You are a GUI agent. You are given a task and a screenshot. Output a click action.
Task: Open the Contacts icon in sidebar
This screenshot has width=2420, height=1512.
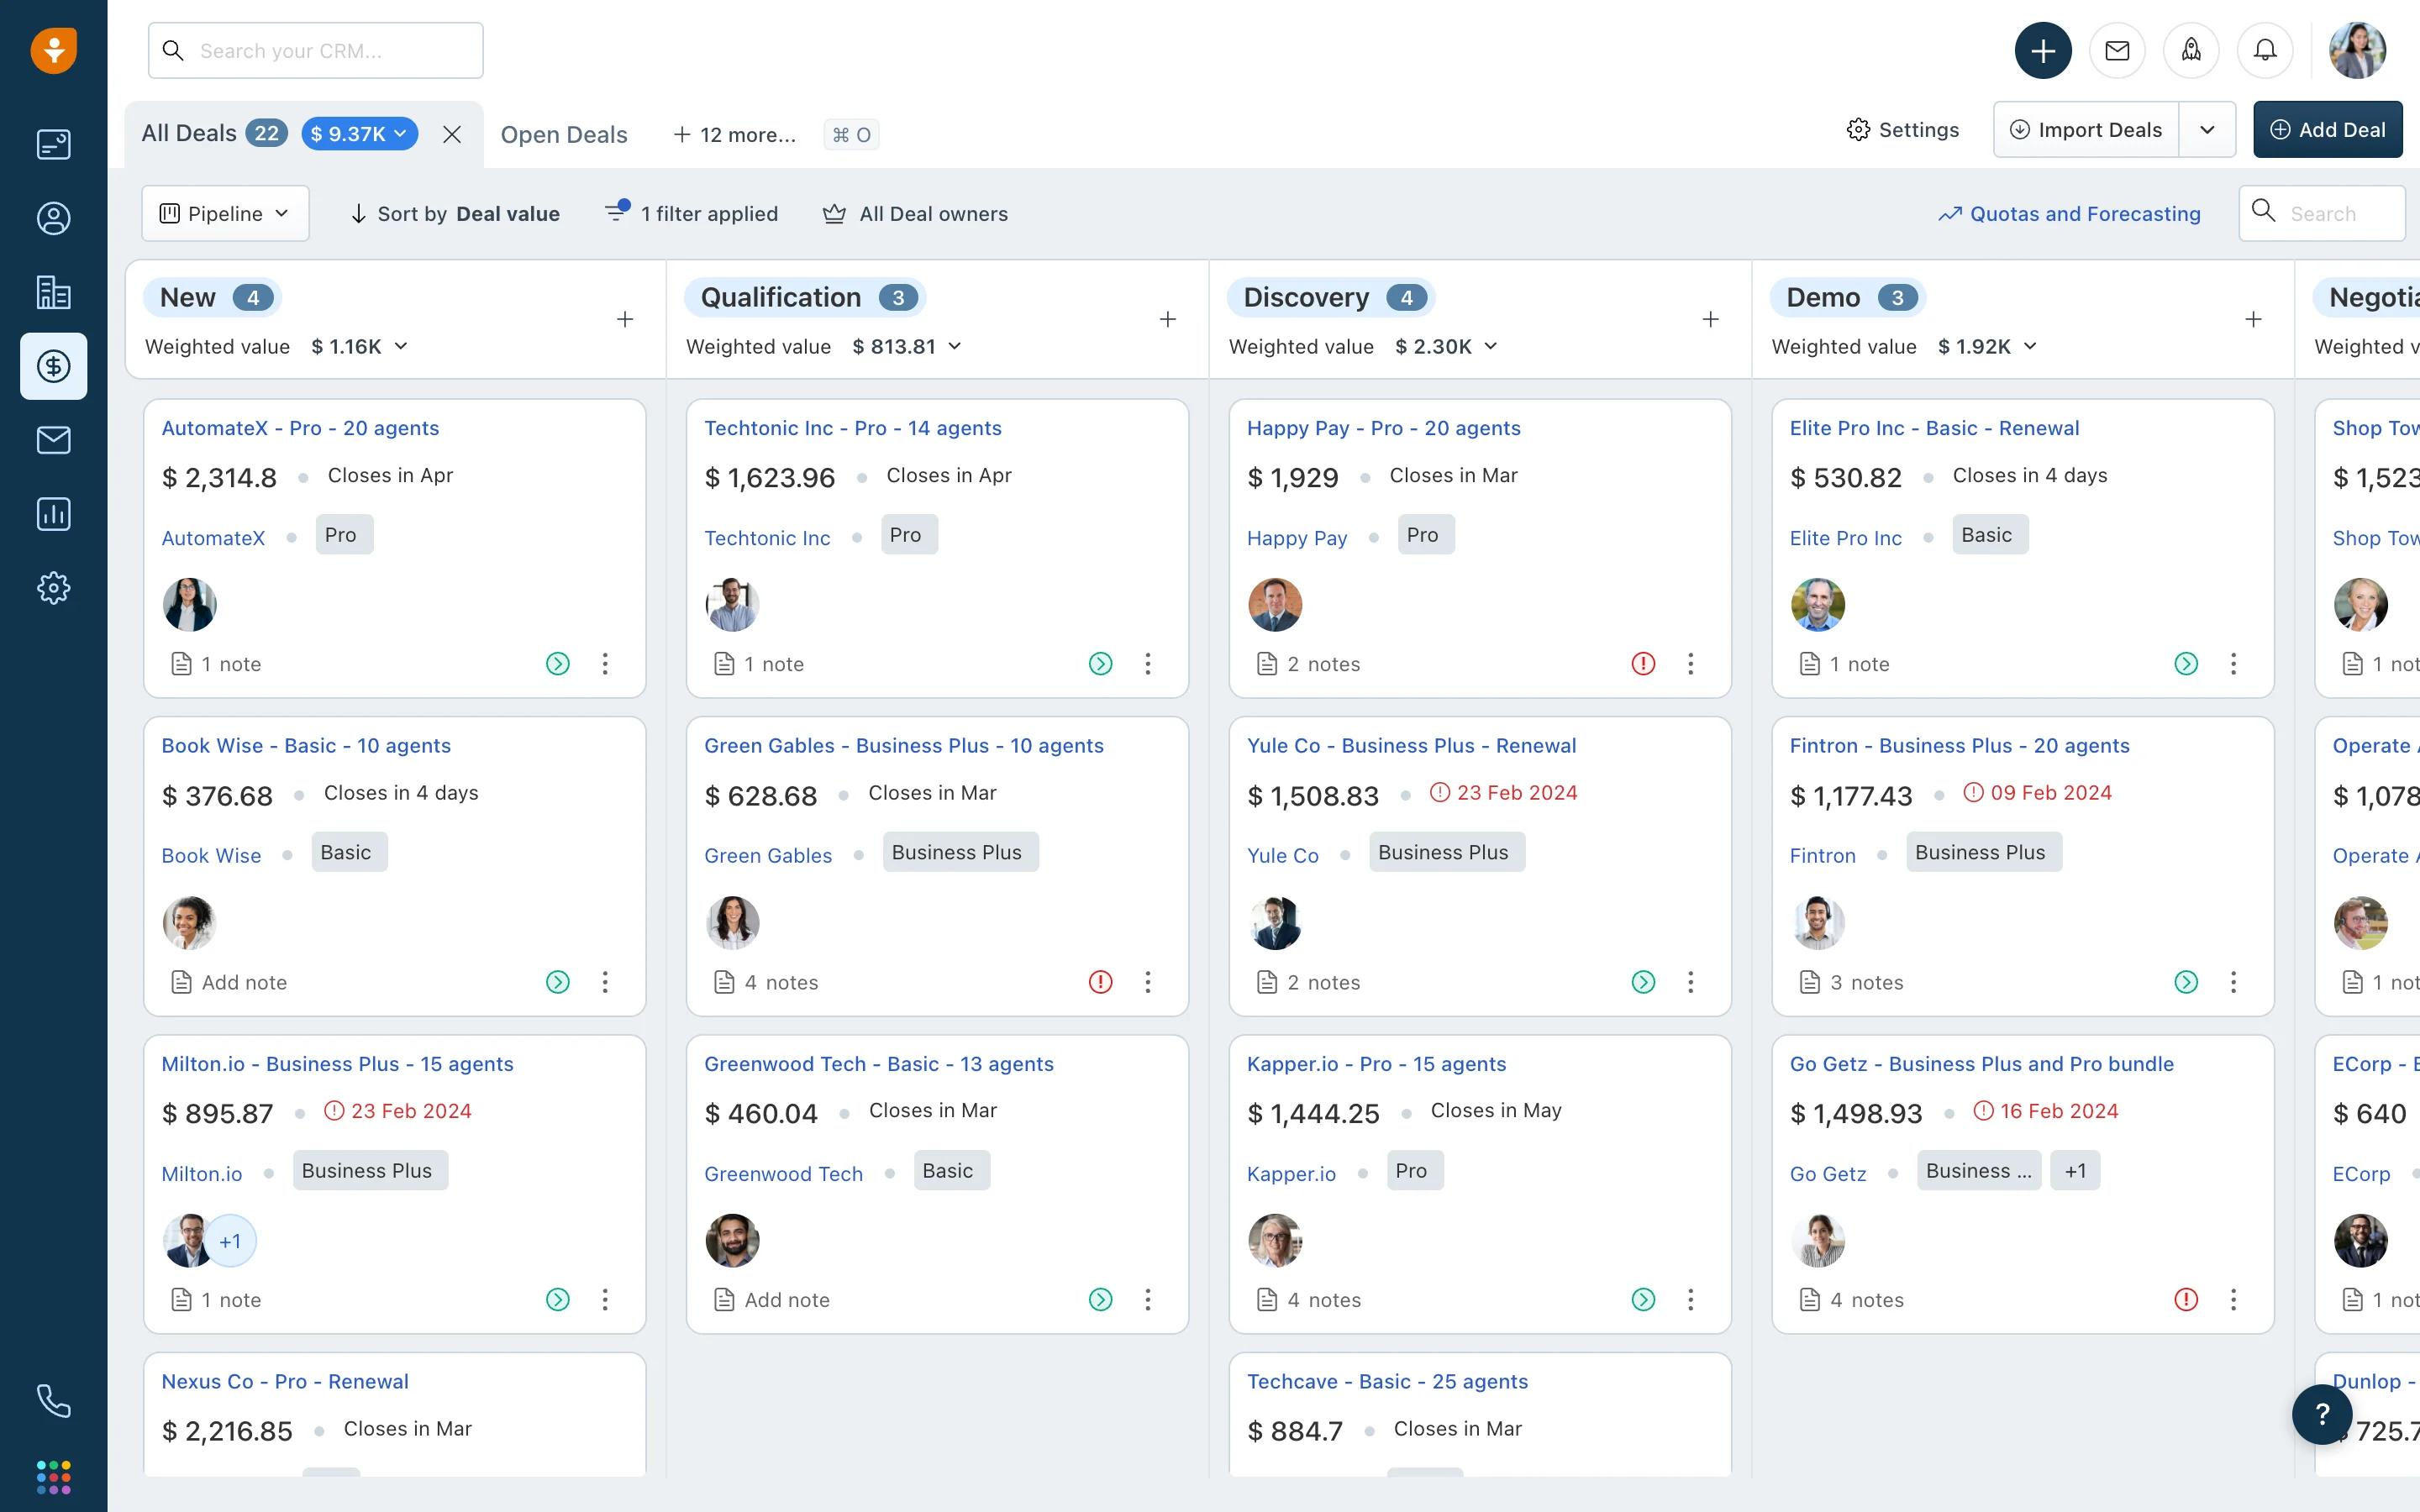53,218
